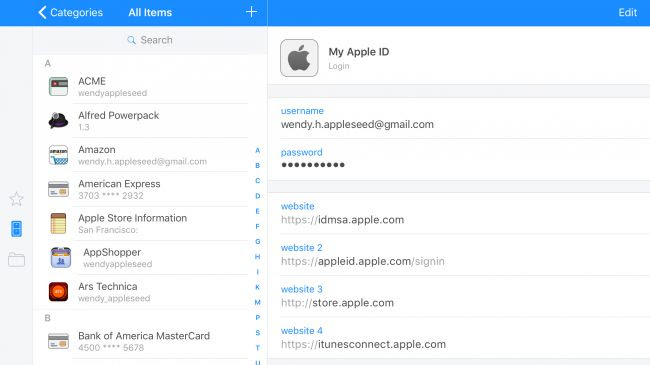Focus the Search field
Screen dimensions: 650x365
(150, 40)
